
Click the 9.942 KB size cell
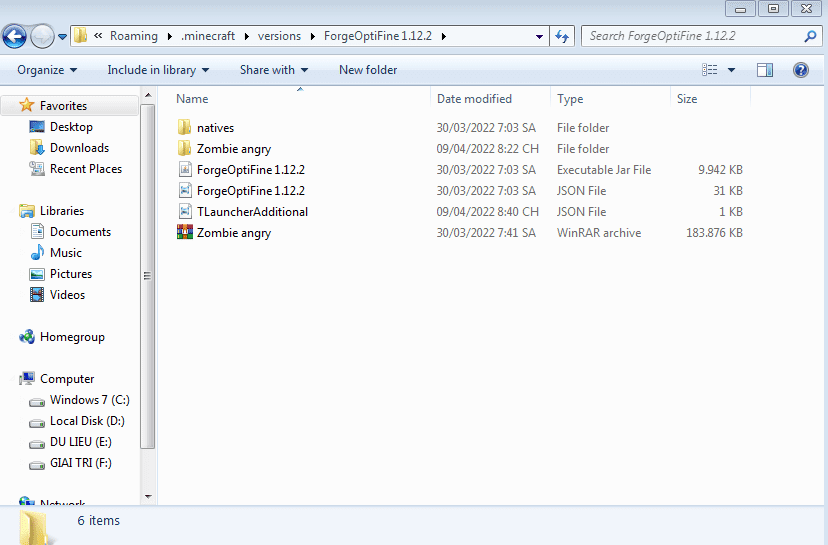(x=720, y=170)
